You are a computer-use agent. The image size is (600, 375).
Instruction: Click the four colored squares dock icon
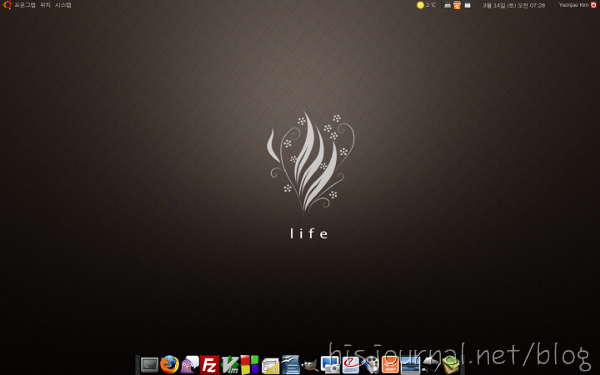(250, 364)
